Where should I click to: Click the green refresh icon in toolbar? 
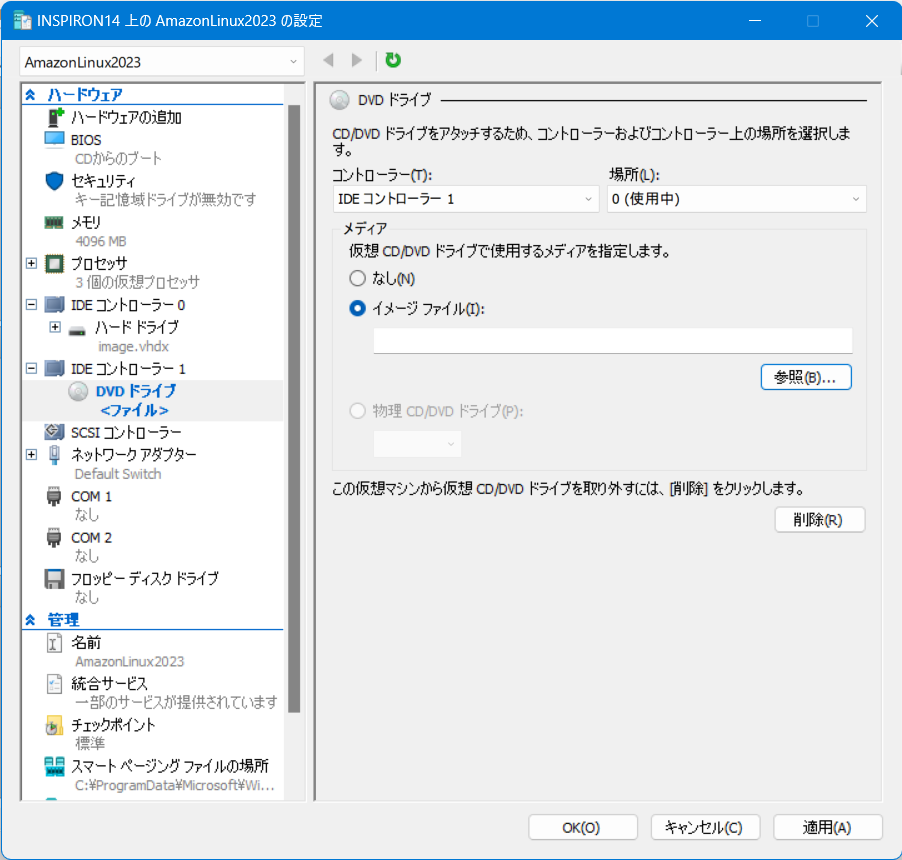point(393,61)
